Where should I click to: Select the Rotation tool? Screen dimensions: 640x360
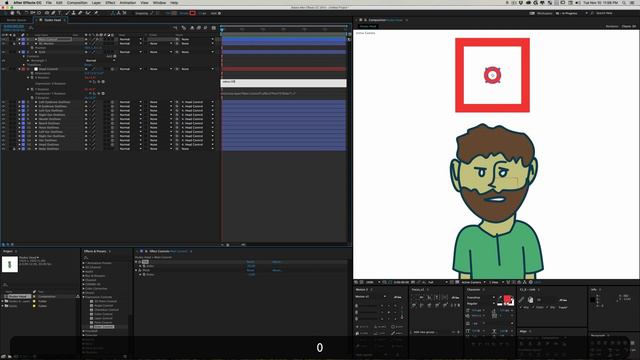(26, 13)
